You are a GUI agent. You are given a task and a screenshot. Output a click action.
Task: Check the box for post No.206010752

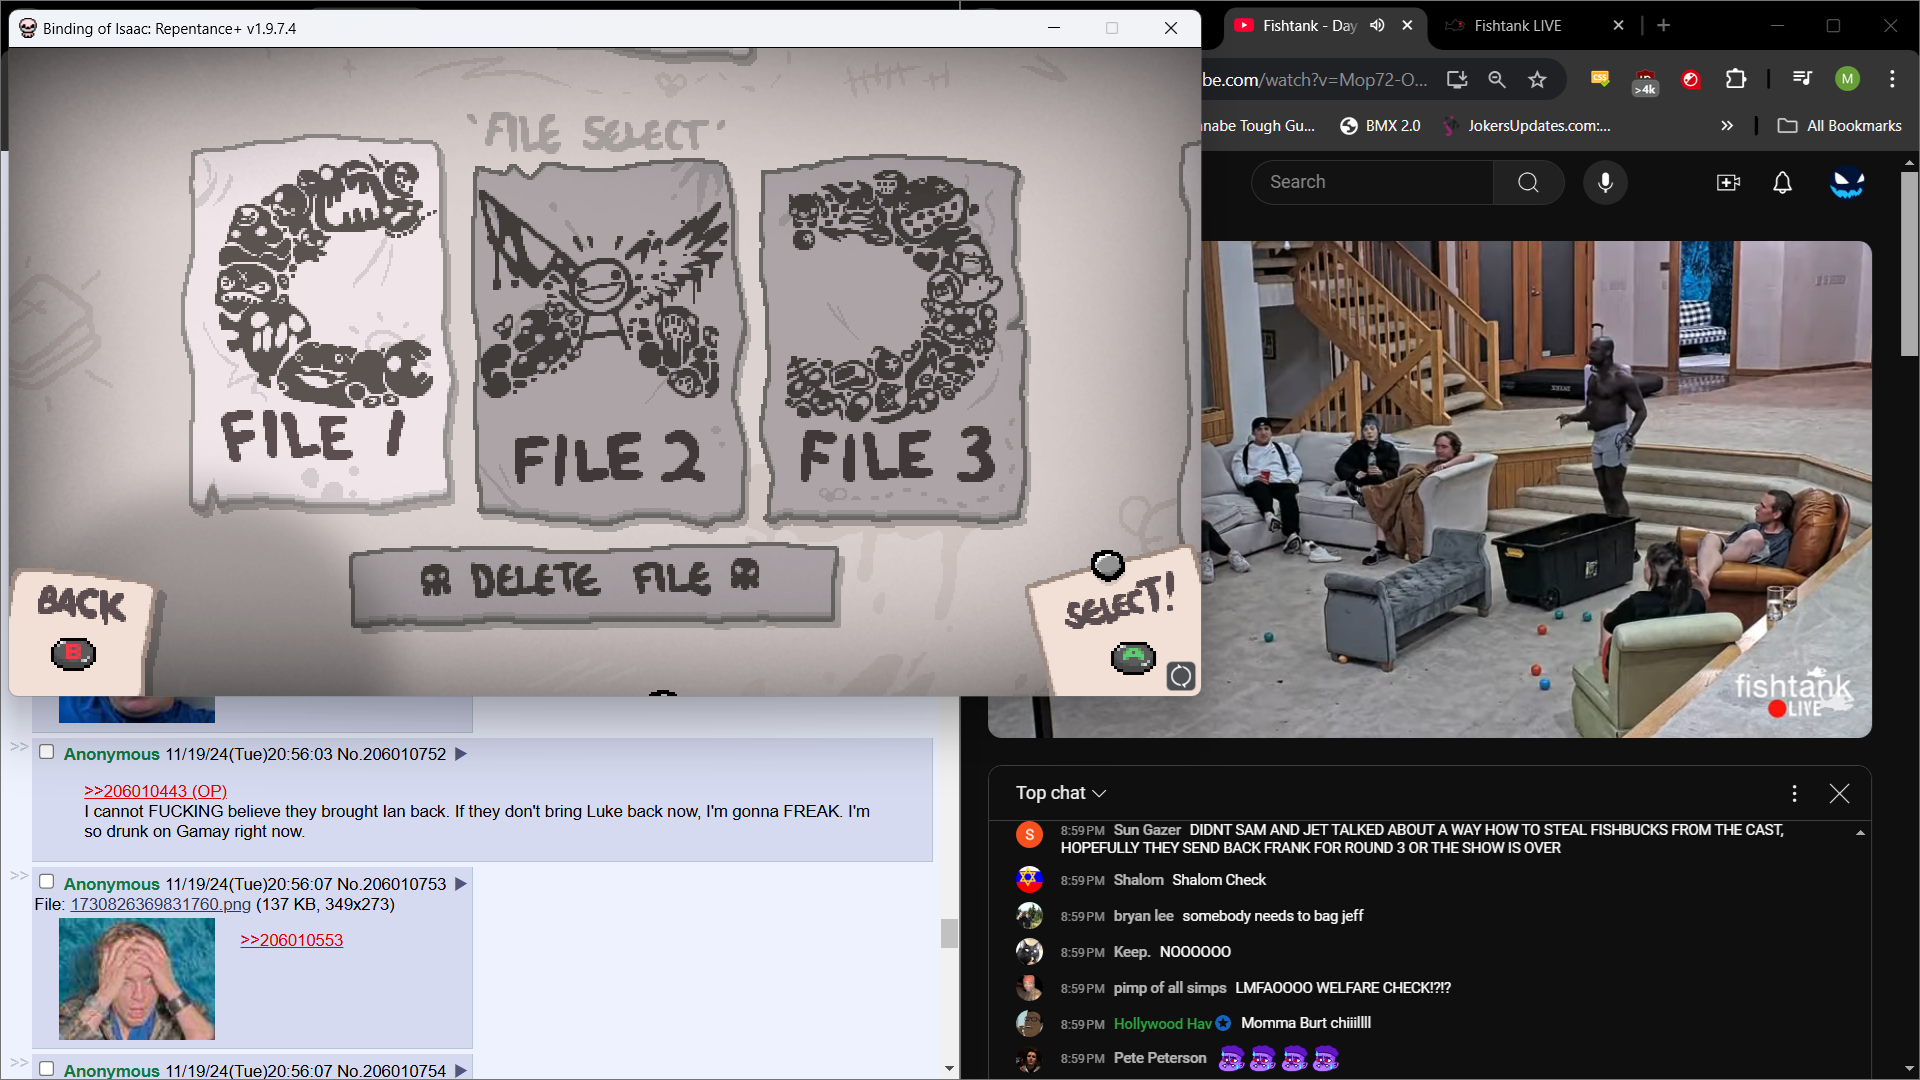(46, 752)
